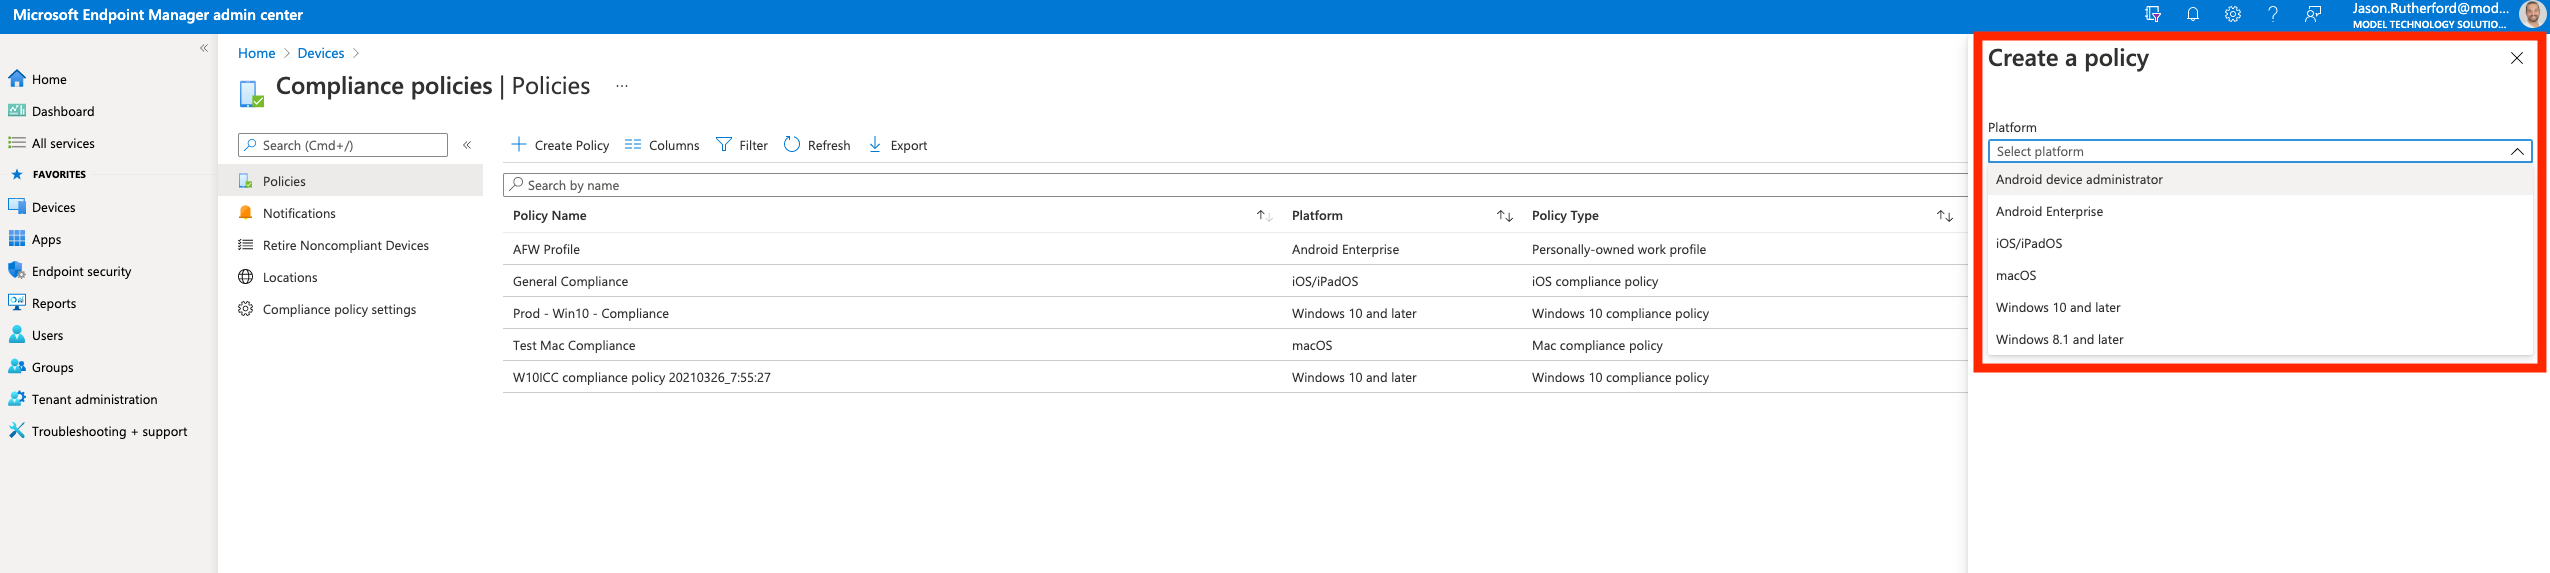The height and width of the screenshot is (573, 2550).
Task: Open the General Compliance policy
Action: 570,281
